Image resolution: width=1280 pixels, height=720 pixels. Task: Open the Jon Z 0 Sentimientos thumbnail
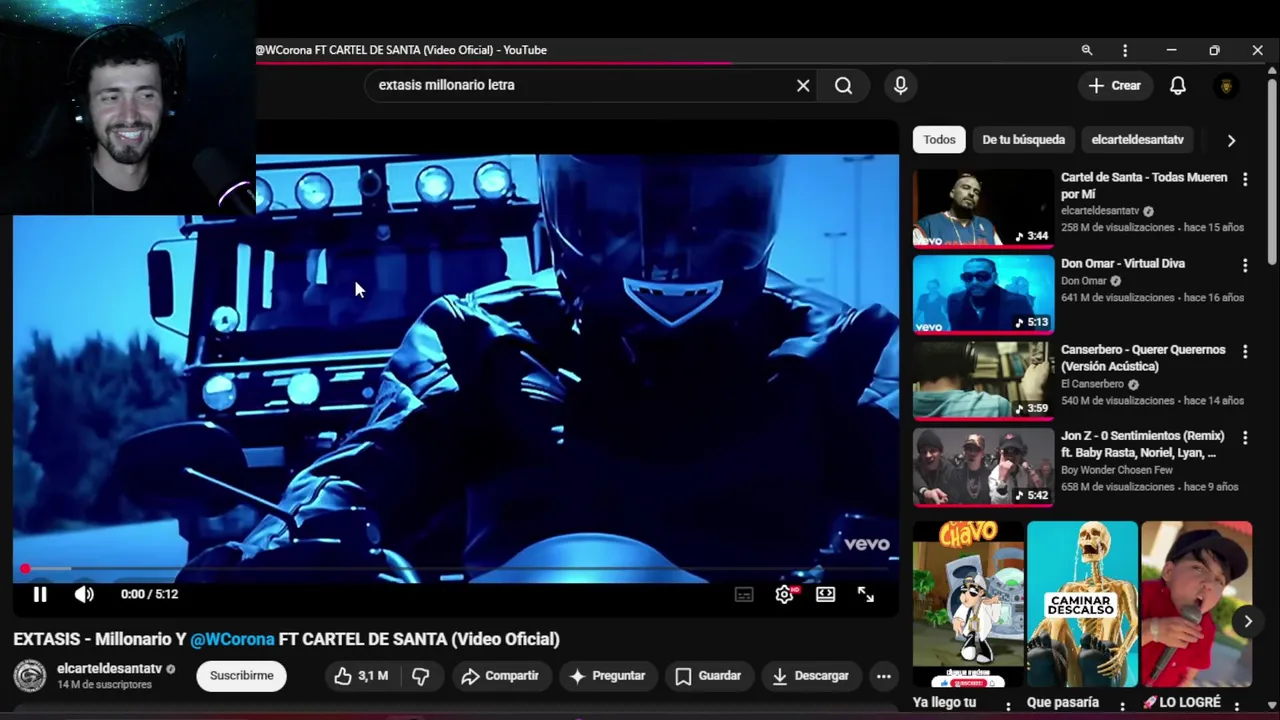pos(983,466)
